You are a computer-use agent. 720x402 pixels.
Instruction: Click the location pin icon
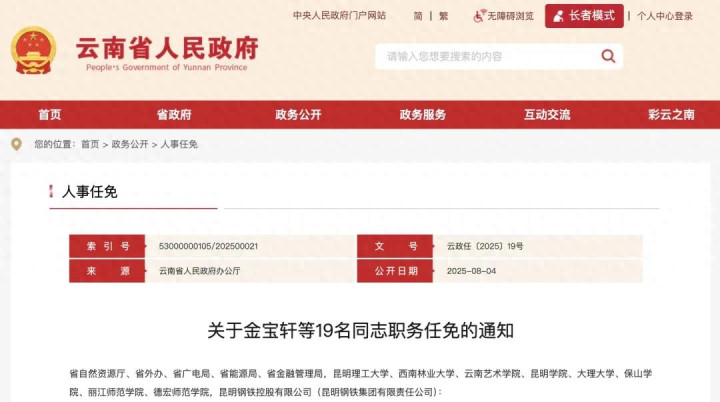click(x=17, y=144)
